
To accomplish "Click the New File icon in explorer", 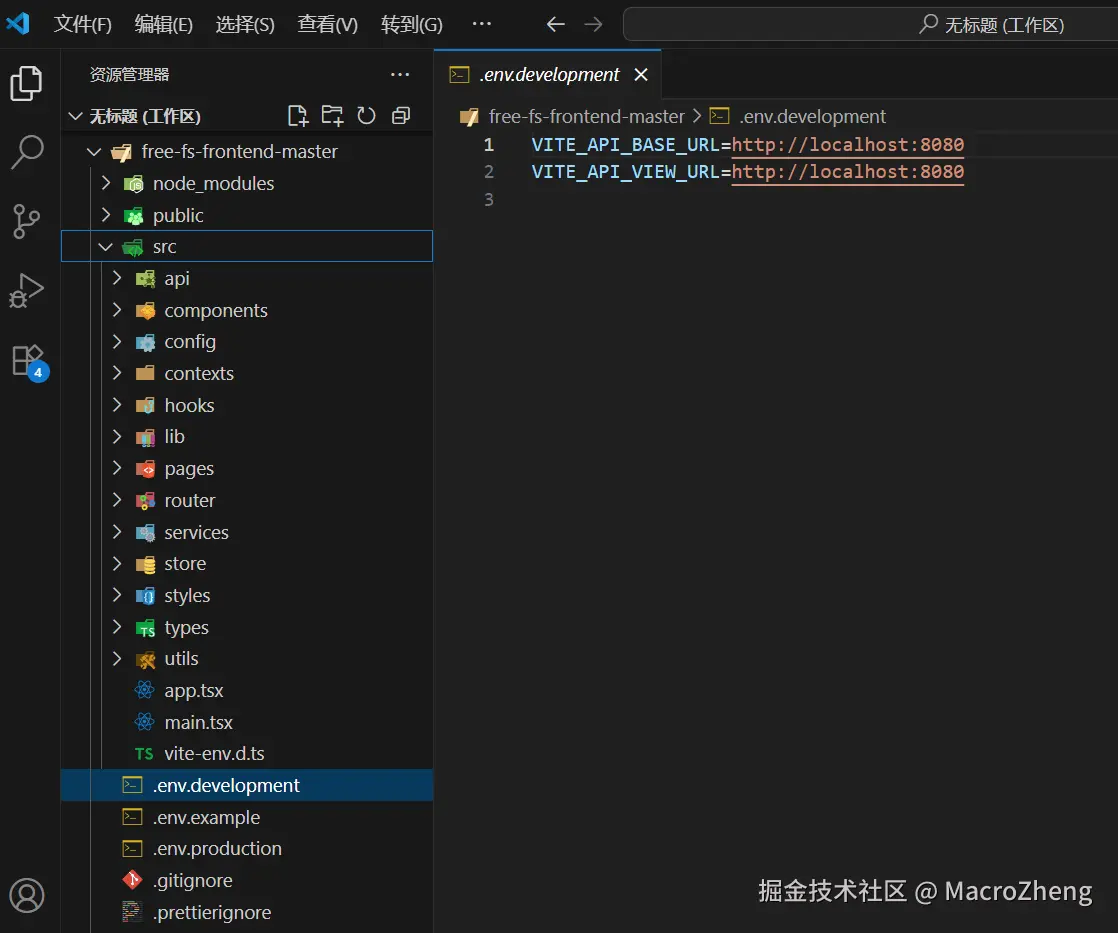I will click(x=298, y=116).
